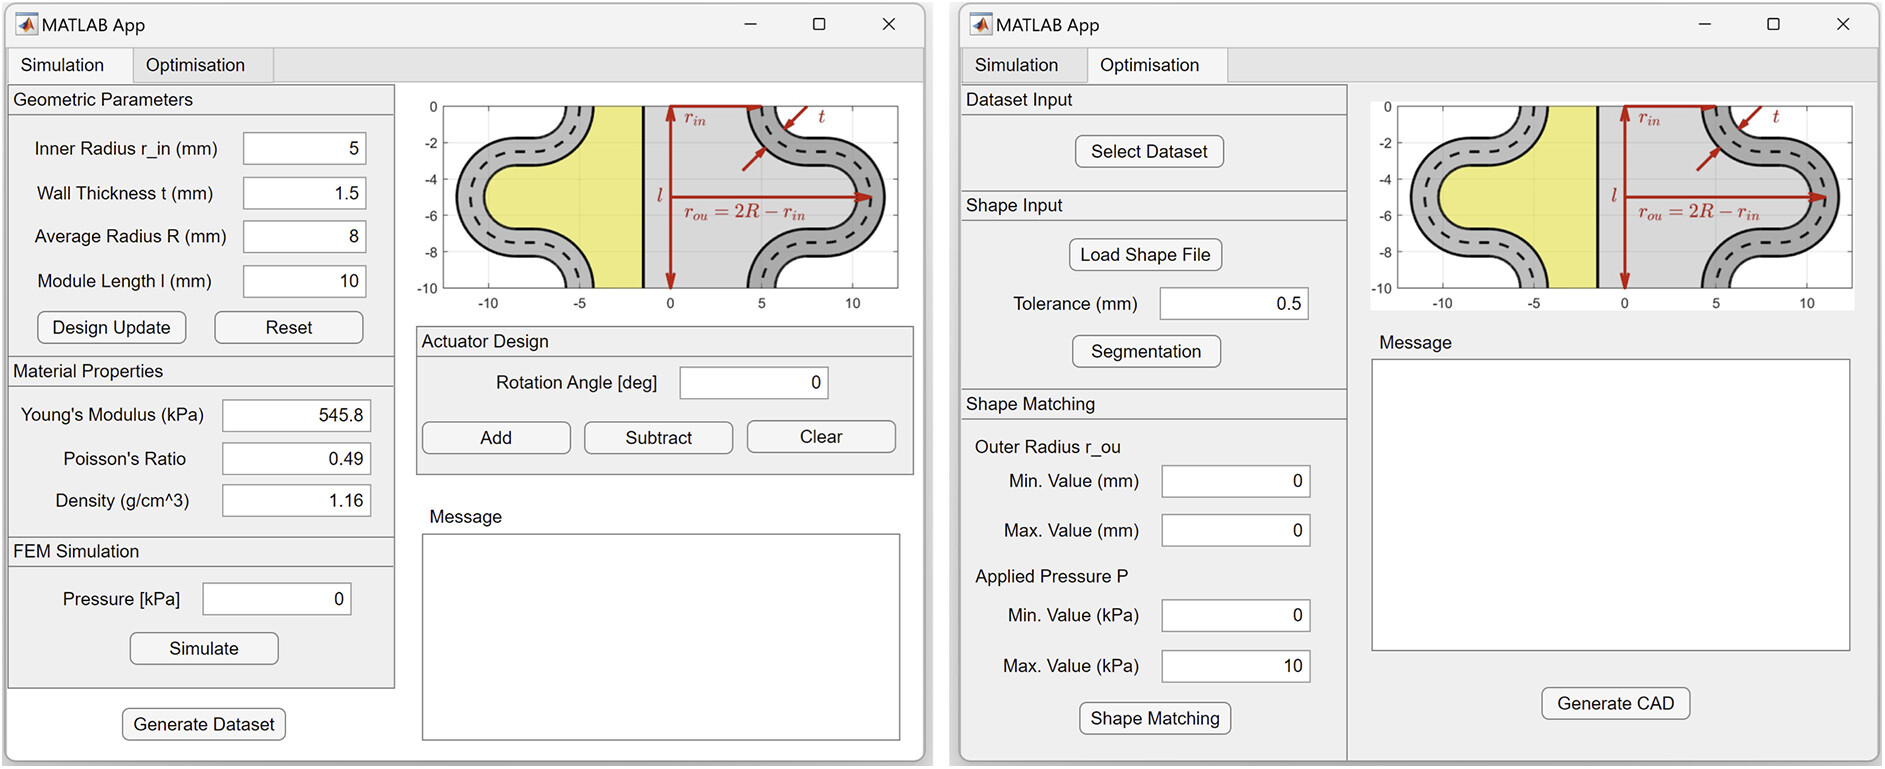Viewport: 1885px width, 769px height.
Task: Click Generate CAD
Action: click(x=1615, y=704)
